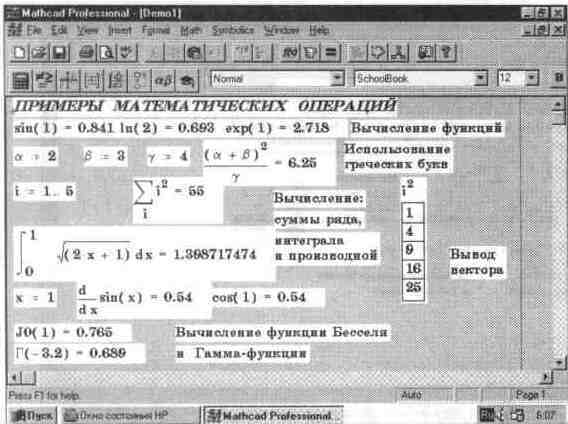Image resolution: width=568 pixels, height=424 pixels.
Task: Open the Insert menu
Action: [x=120, y=30]
